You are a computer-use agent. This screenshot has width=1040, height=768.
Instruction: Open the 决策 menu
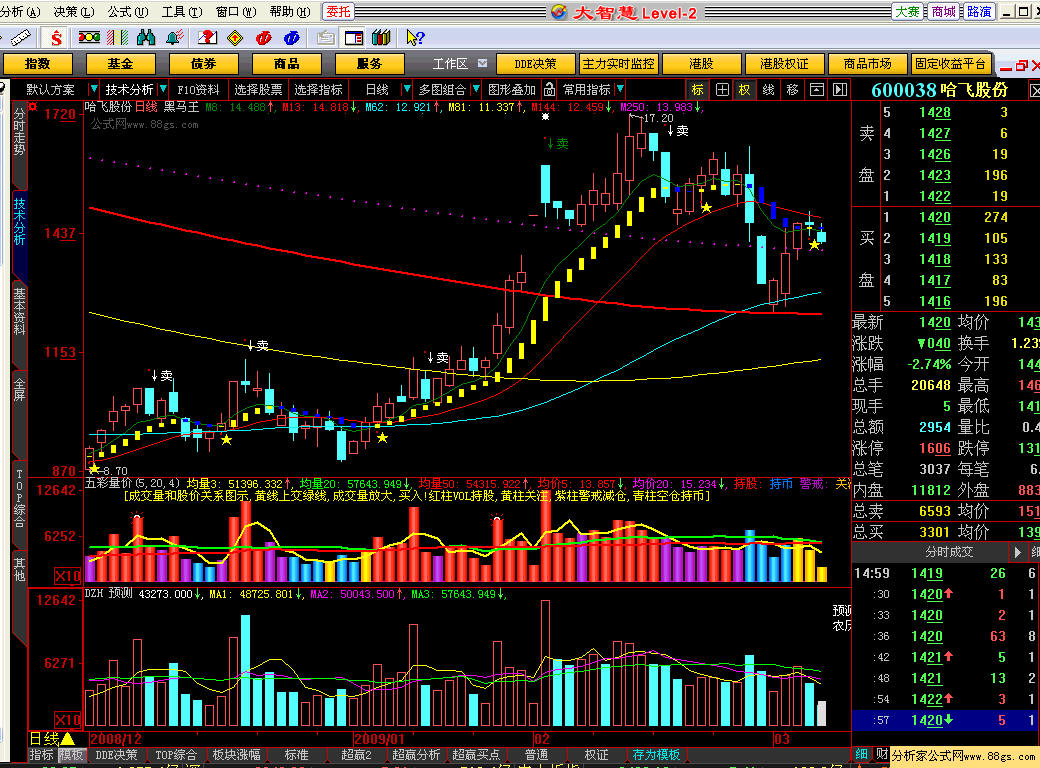(74, 12)
